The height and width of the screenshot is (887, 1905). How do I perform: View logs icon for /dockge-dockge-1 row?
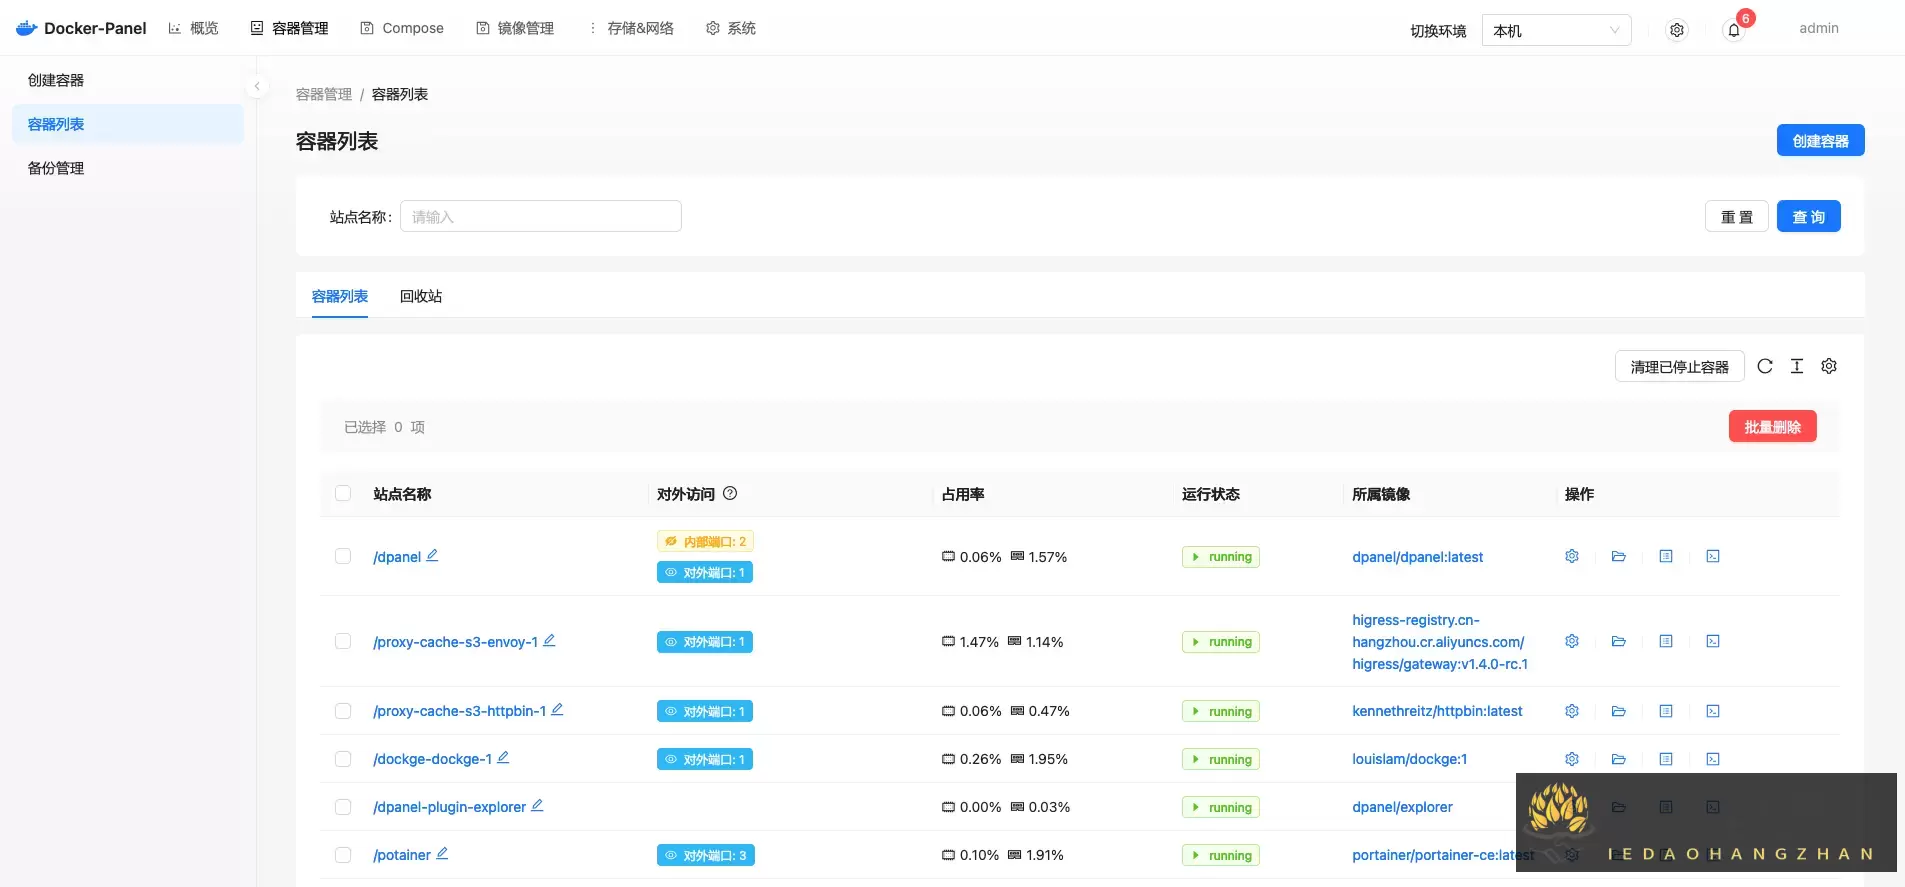1666,759
